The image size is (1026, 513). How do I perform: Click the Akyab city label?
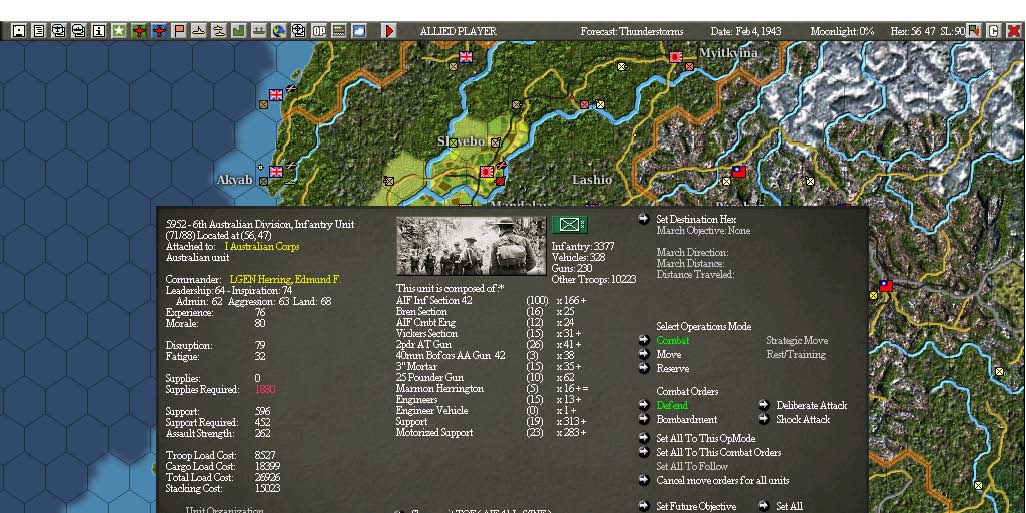pyautogui.click(x=234, y=179)
